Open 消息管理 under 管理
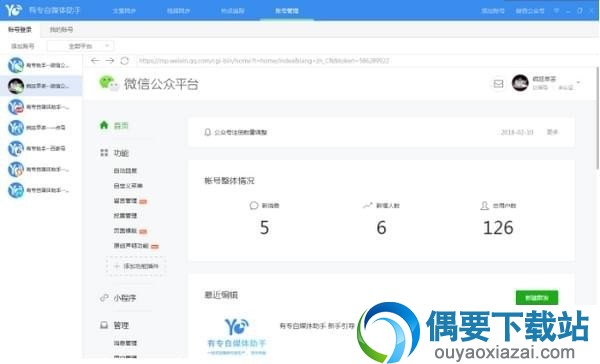Image resolution: width=600 pixels, height=364 pixels. click(125, 343)
